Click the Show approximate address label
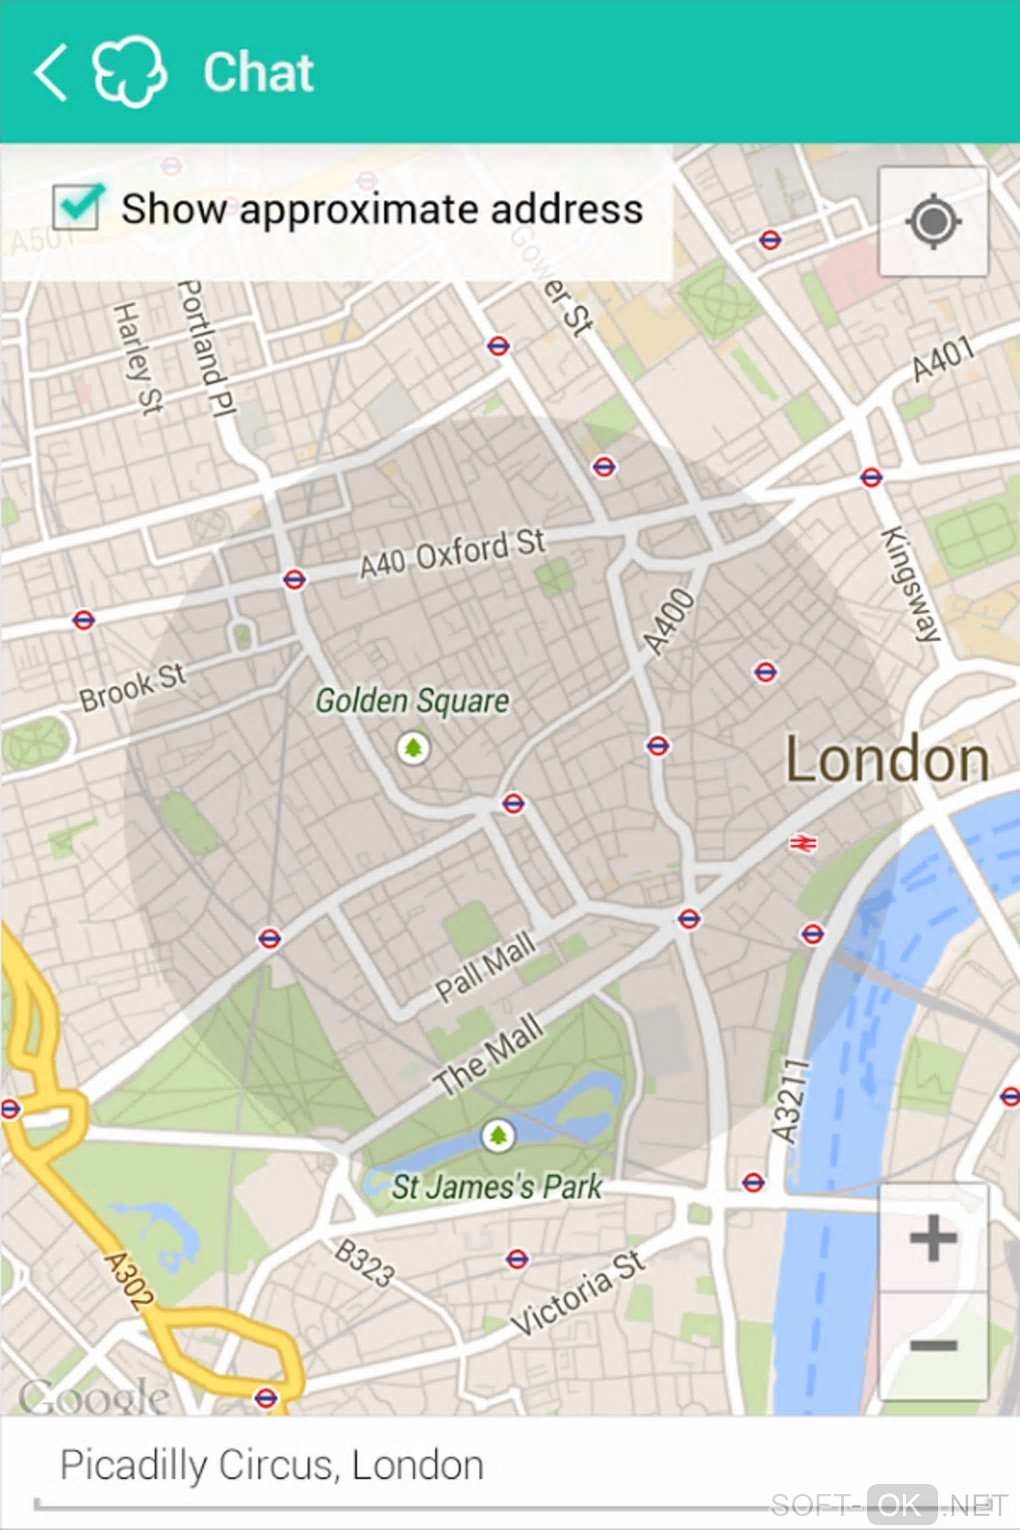This screenshot has height=1530, width=1020. point(382,209)
